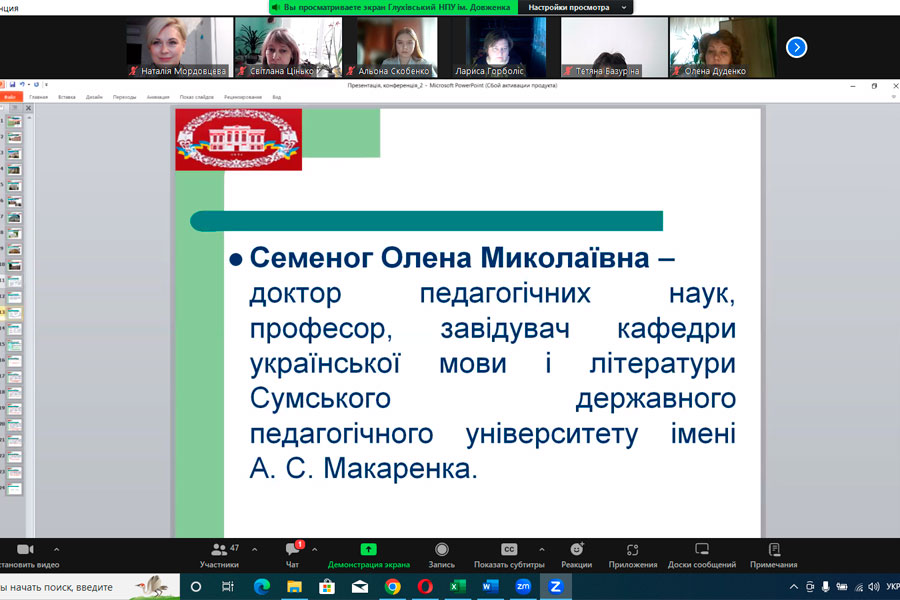Image resolution: width=900 pixels, height=600 pixels.
Task: Stop video with the camera icon
Action: [x=25, y=550]
